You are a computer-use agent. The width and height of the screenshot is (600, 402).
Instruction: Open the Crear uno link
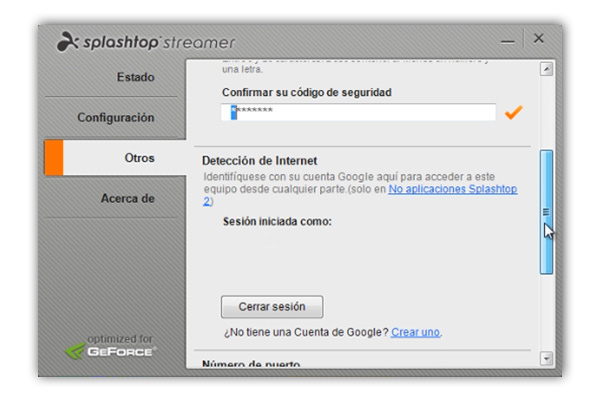coord(416,332)
